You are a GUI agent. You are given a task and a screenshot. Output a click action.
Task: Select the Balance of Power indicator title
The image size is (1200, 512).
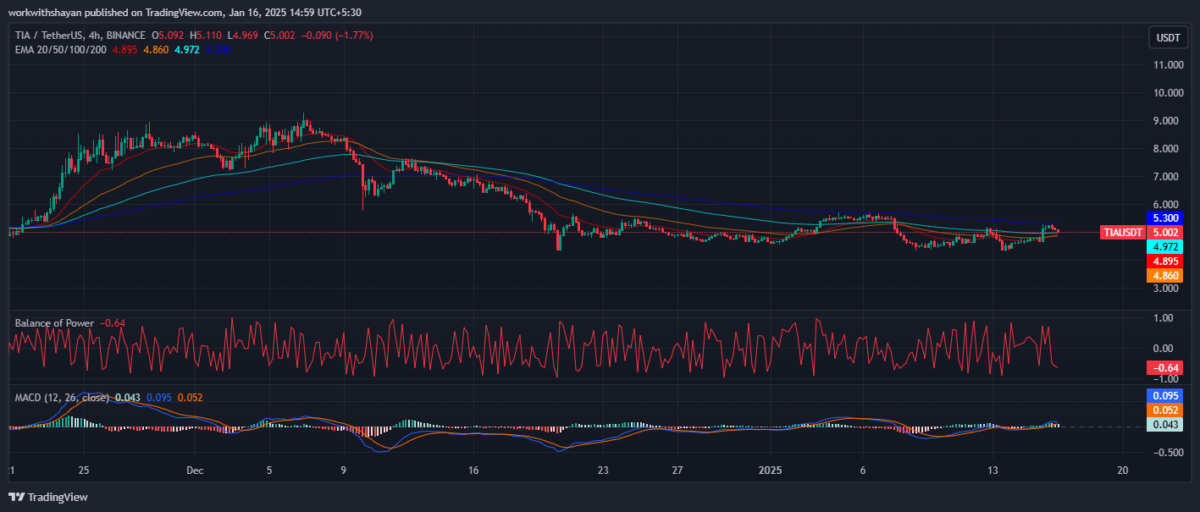[55, 323]
